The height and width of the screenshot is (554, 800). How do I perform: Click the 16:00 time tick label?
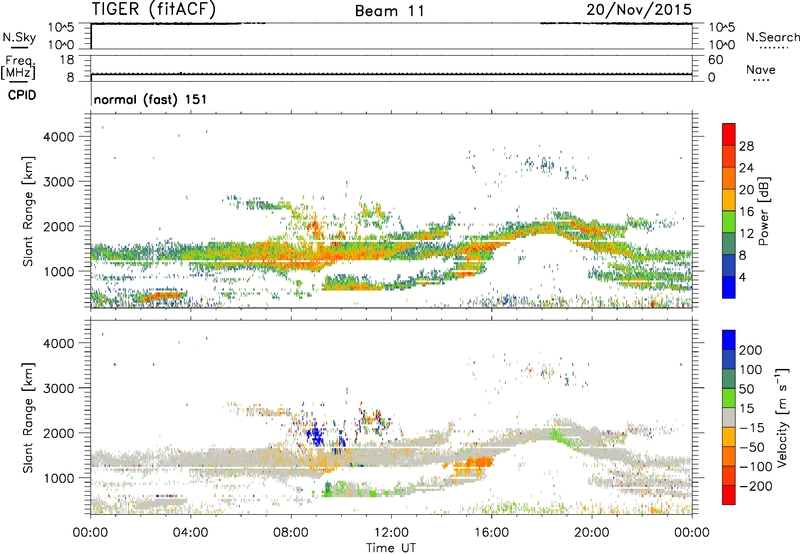pos(491,533)
